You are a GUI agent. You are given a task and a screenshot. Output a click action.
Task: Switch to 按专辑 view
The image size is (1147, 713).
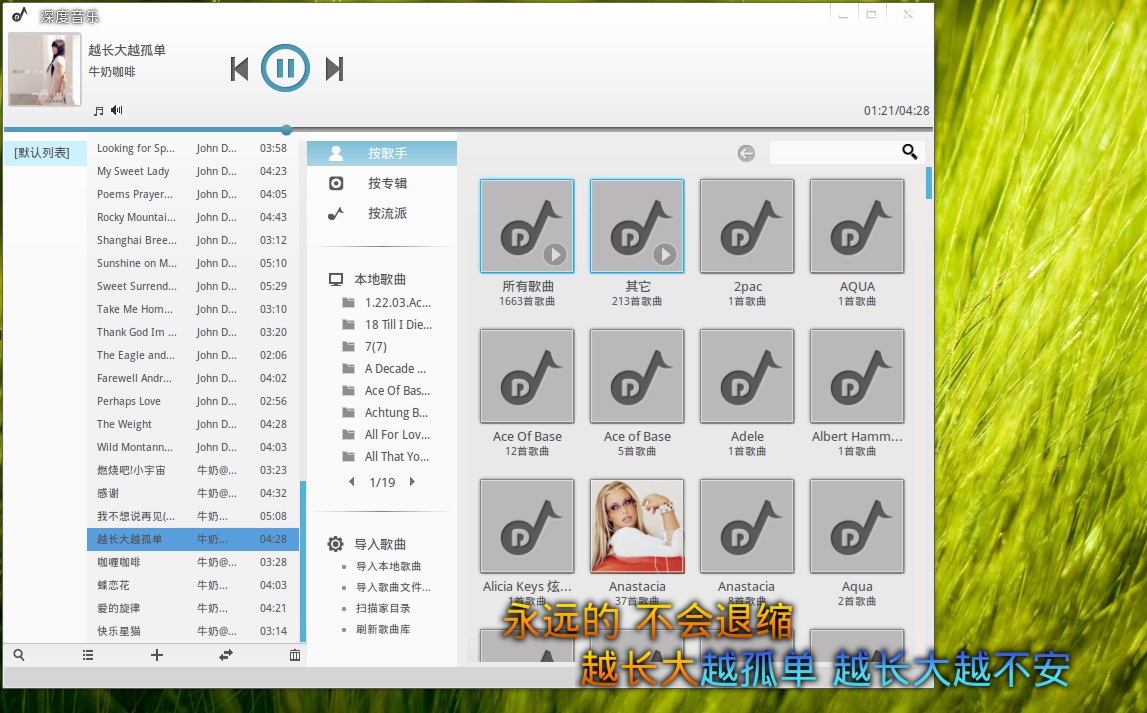pyautogui.click(x=382, y=183)
